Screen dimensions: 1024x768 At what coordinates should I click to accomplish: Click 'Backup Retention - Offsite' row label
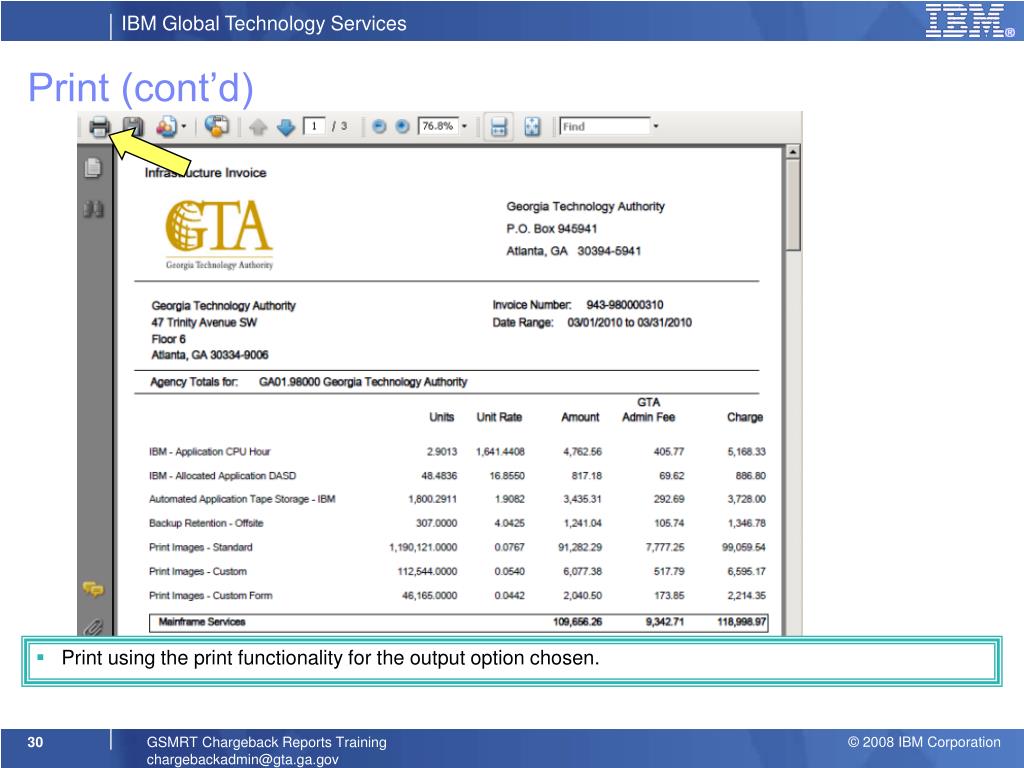206,523
